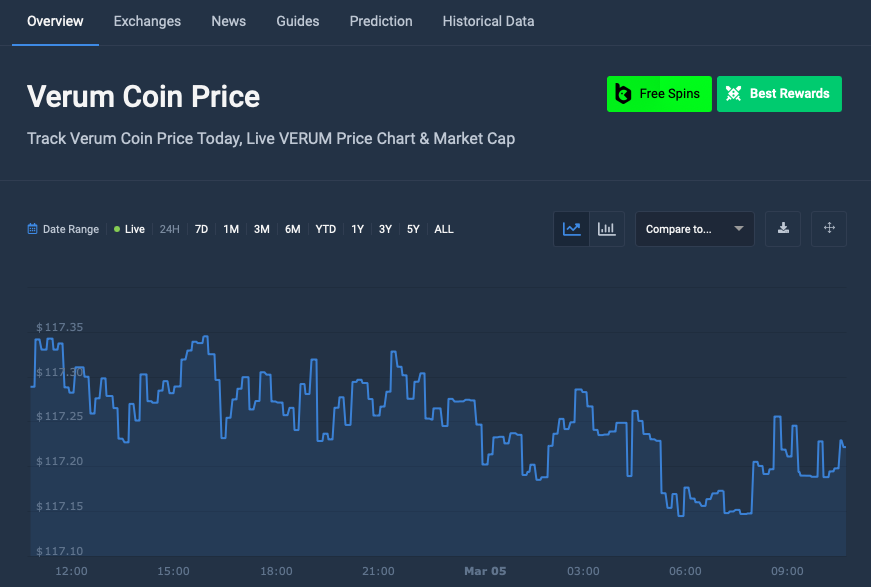Select the ALL timeframe
The image size is (871, 587).
pyautogui.click(x=443, y=229)
